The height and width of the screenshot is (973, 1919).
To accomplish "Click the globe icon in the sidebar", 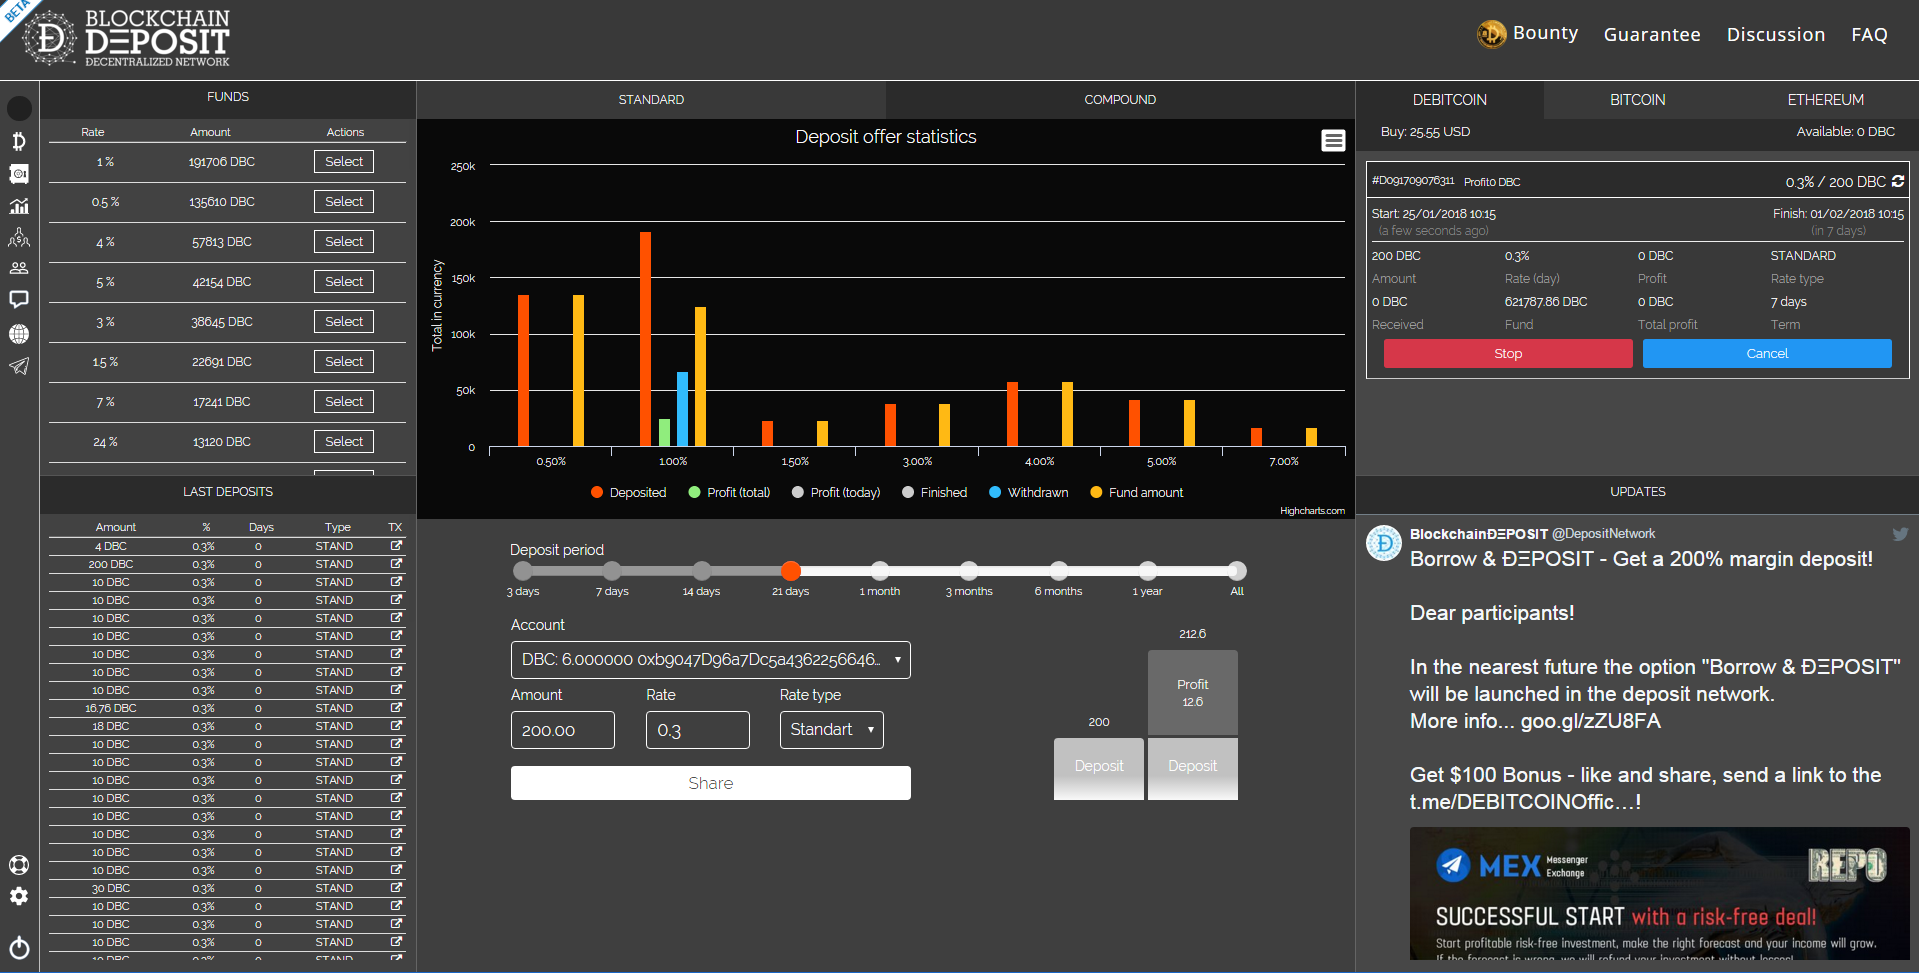I will (19, 334).
